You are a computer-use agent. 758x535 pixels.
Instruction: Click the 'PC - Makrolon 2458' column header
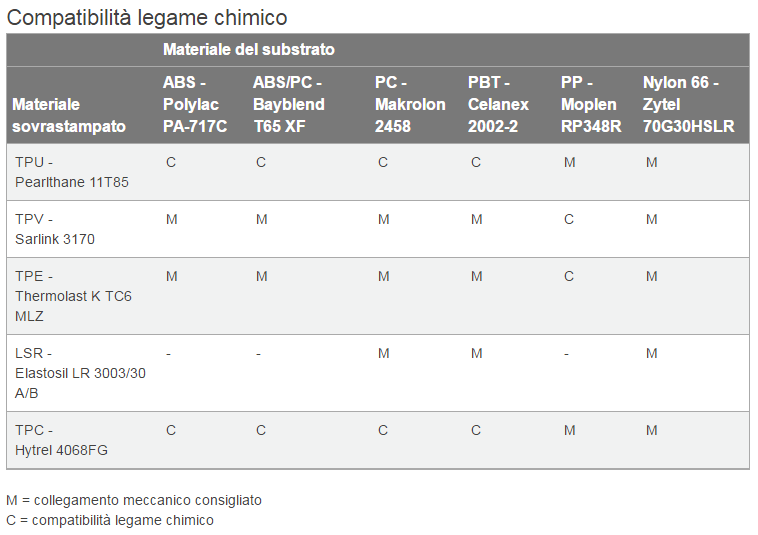410,105
